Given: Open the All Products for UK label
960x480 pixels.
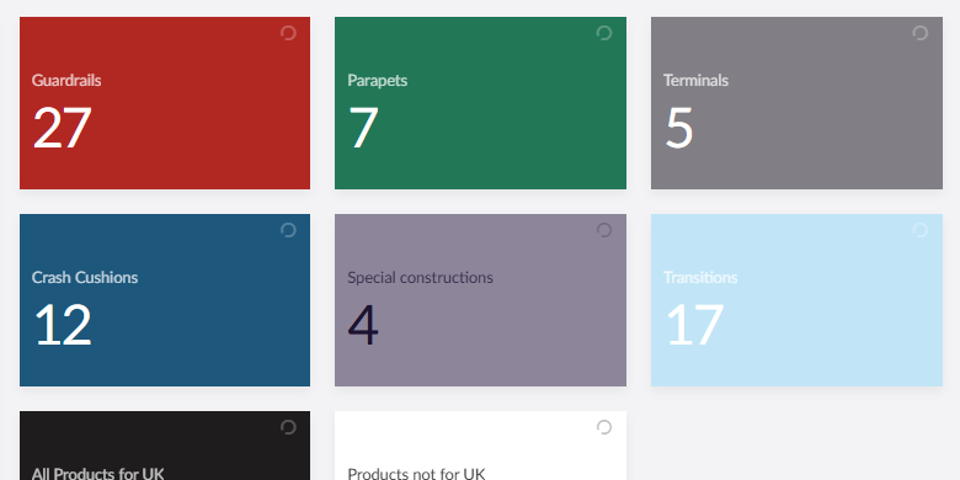Looking at the screenshot, I should [98, 473].
